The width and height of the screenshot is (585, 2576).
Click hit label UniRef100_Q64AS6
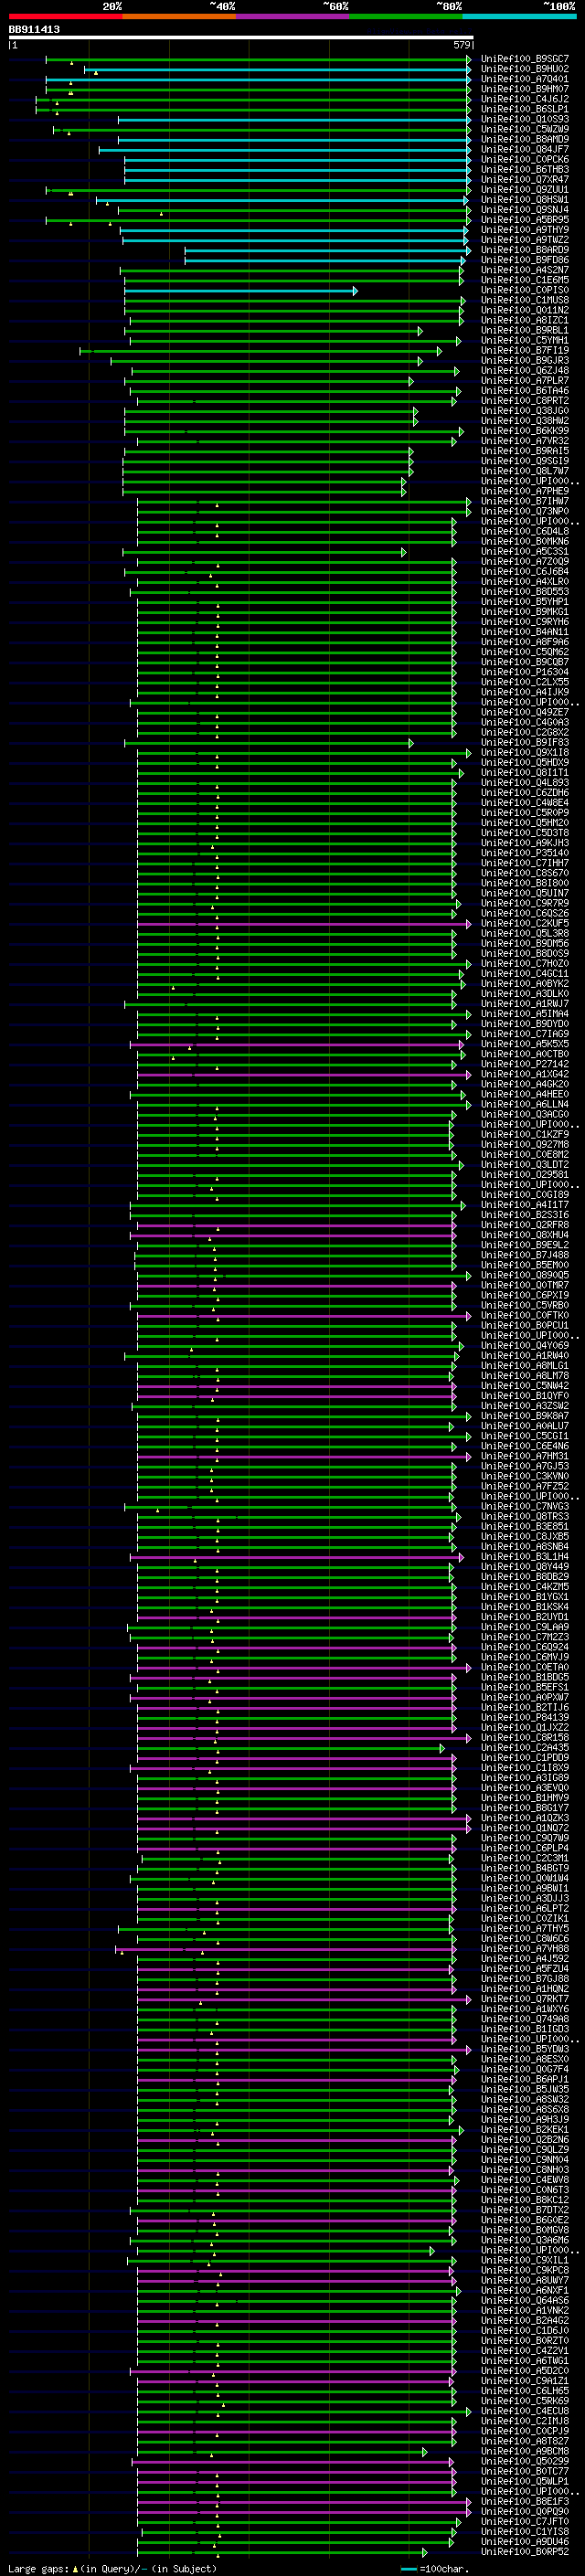coord(525,2301)
